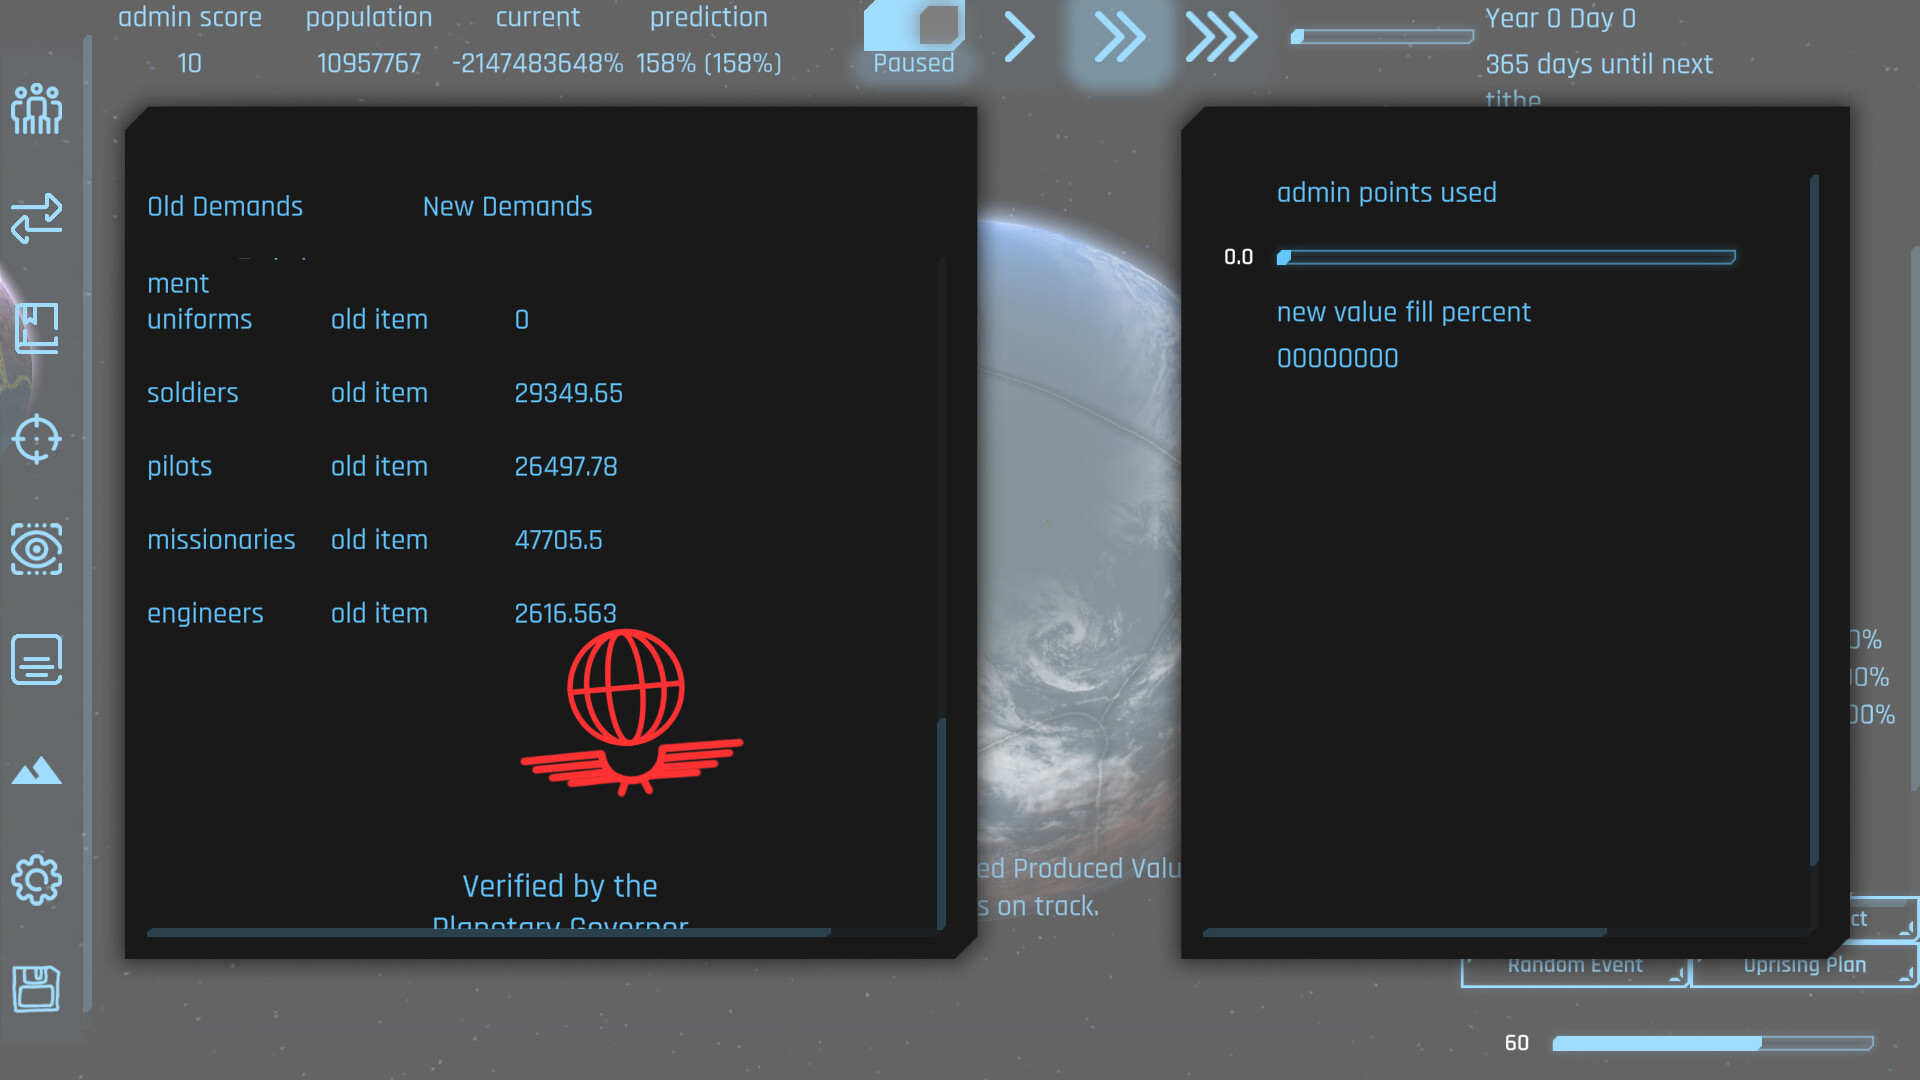The width and height of the screenshot is (1920, 1080).
Task: Open settings gear icon
Action: (37, 880)
